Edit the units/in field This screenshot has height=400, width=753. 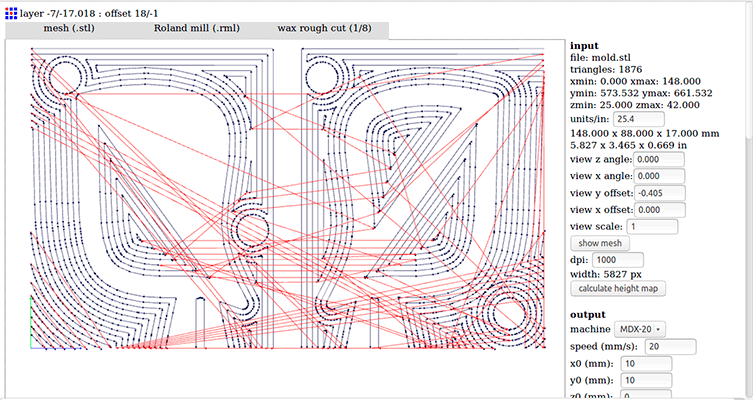639,119
